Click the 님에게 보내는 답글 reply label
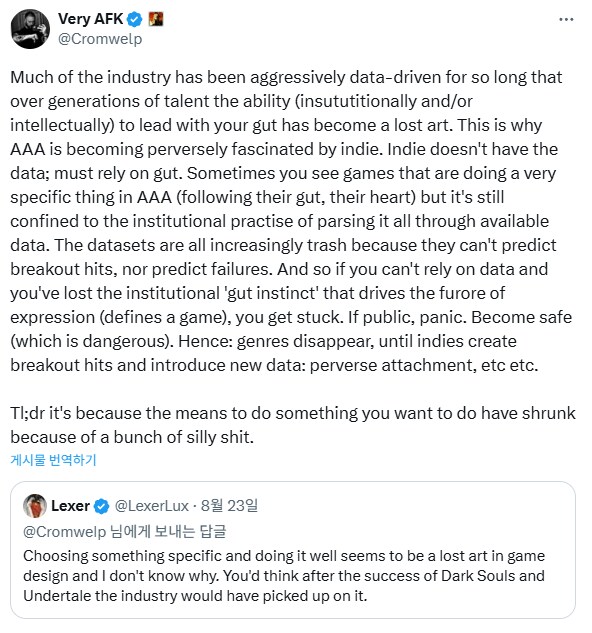 (168, 532)
